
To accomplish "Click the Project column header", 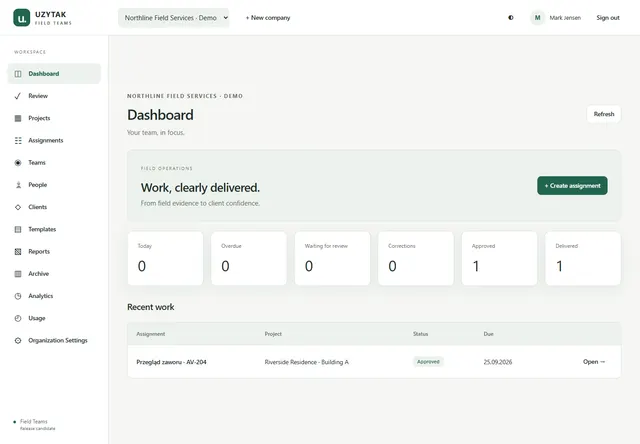I will click(x=273, y=334).
